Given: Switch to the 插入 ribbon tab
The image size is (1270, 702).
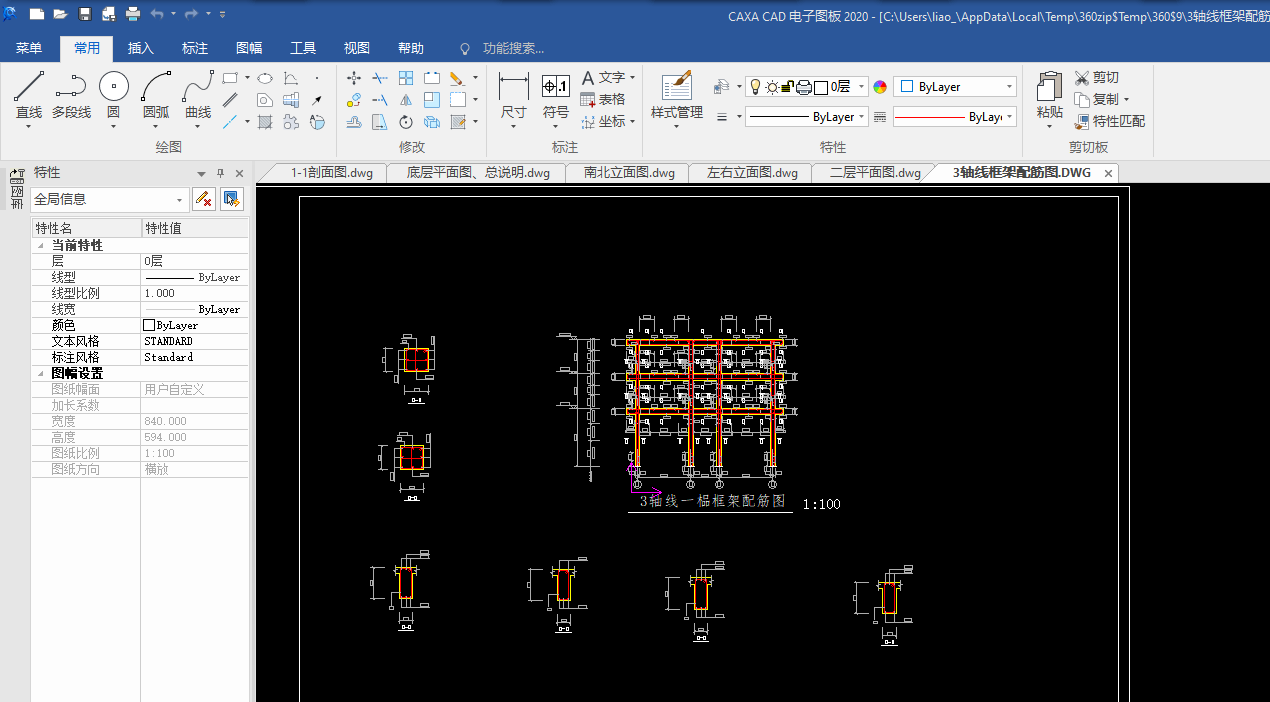Looking at the screenshot, I should (x=141, y=48).
